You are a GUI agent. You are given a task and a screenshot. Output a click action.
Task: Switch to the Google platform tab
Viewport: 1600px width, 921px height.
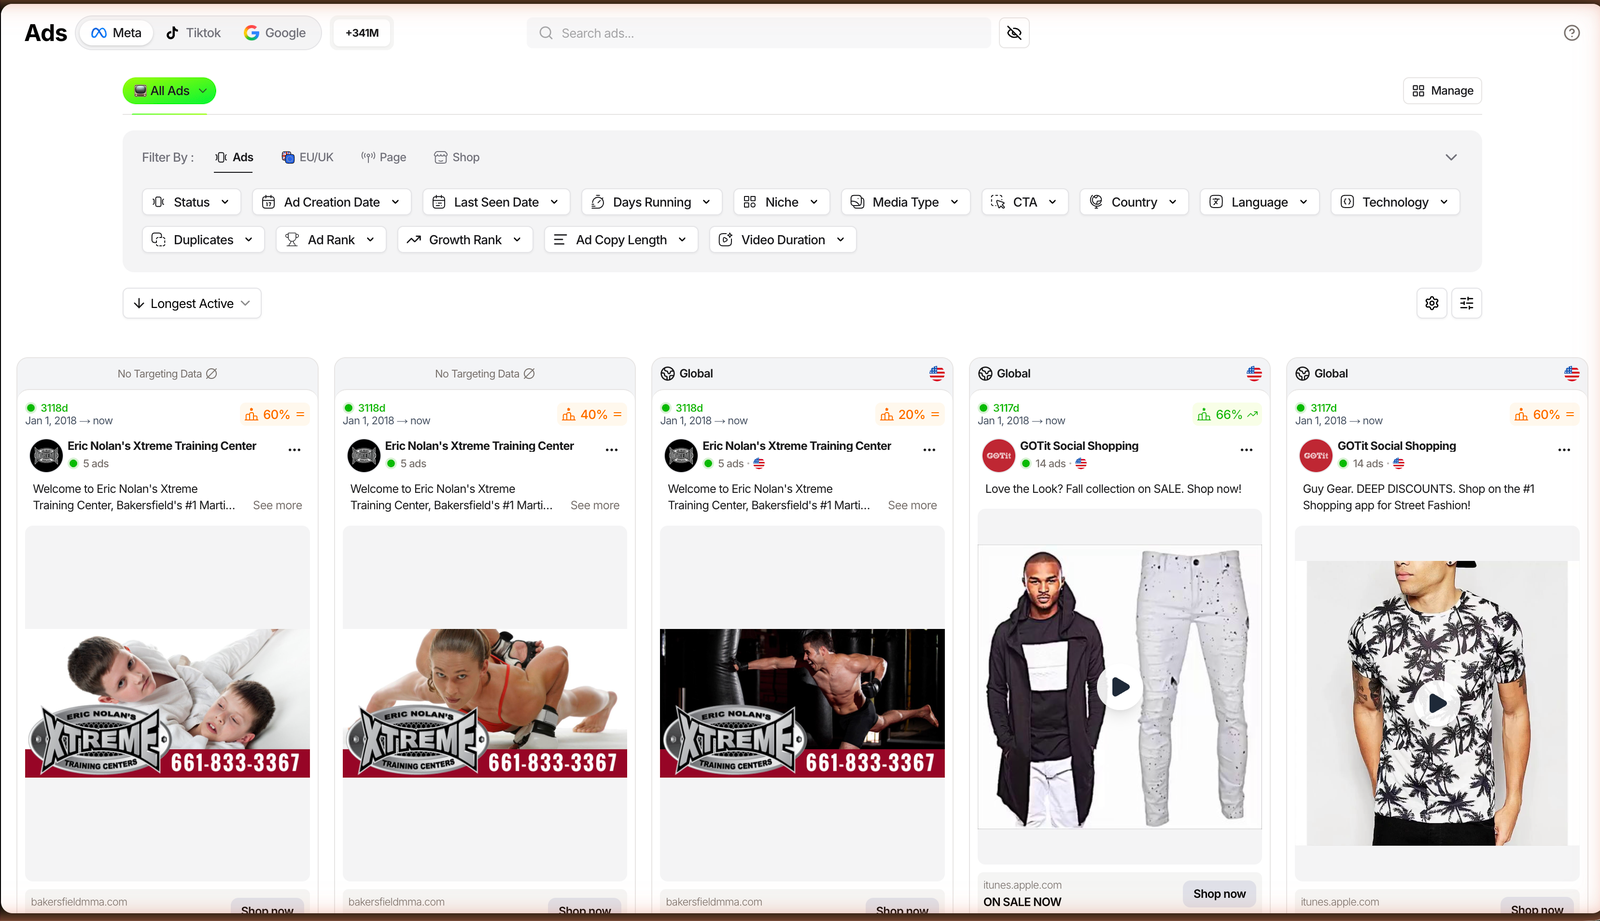tap(275, 33)
